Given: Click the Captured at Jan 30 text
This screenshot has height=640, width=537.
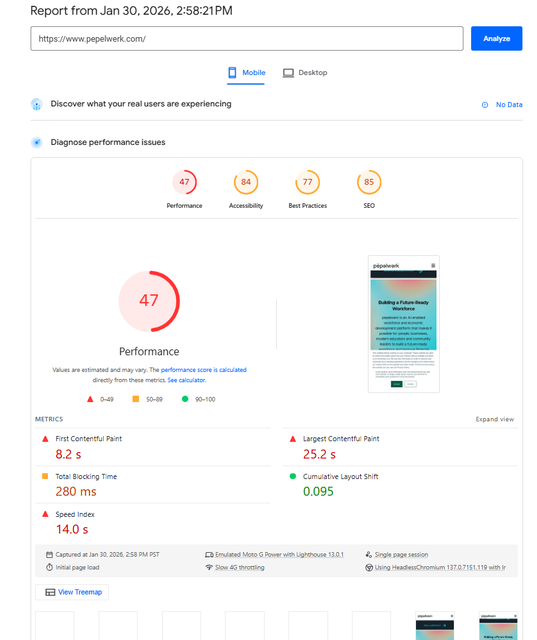Looking at the screenshot, I should click(107, 555).
